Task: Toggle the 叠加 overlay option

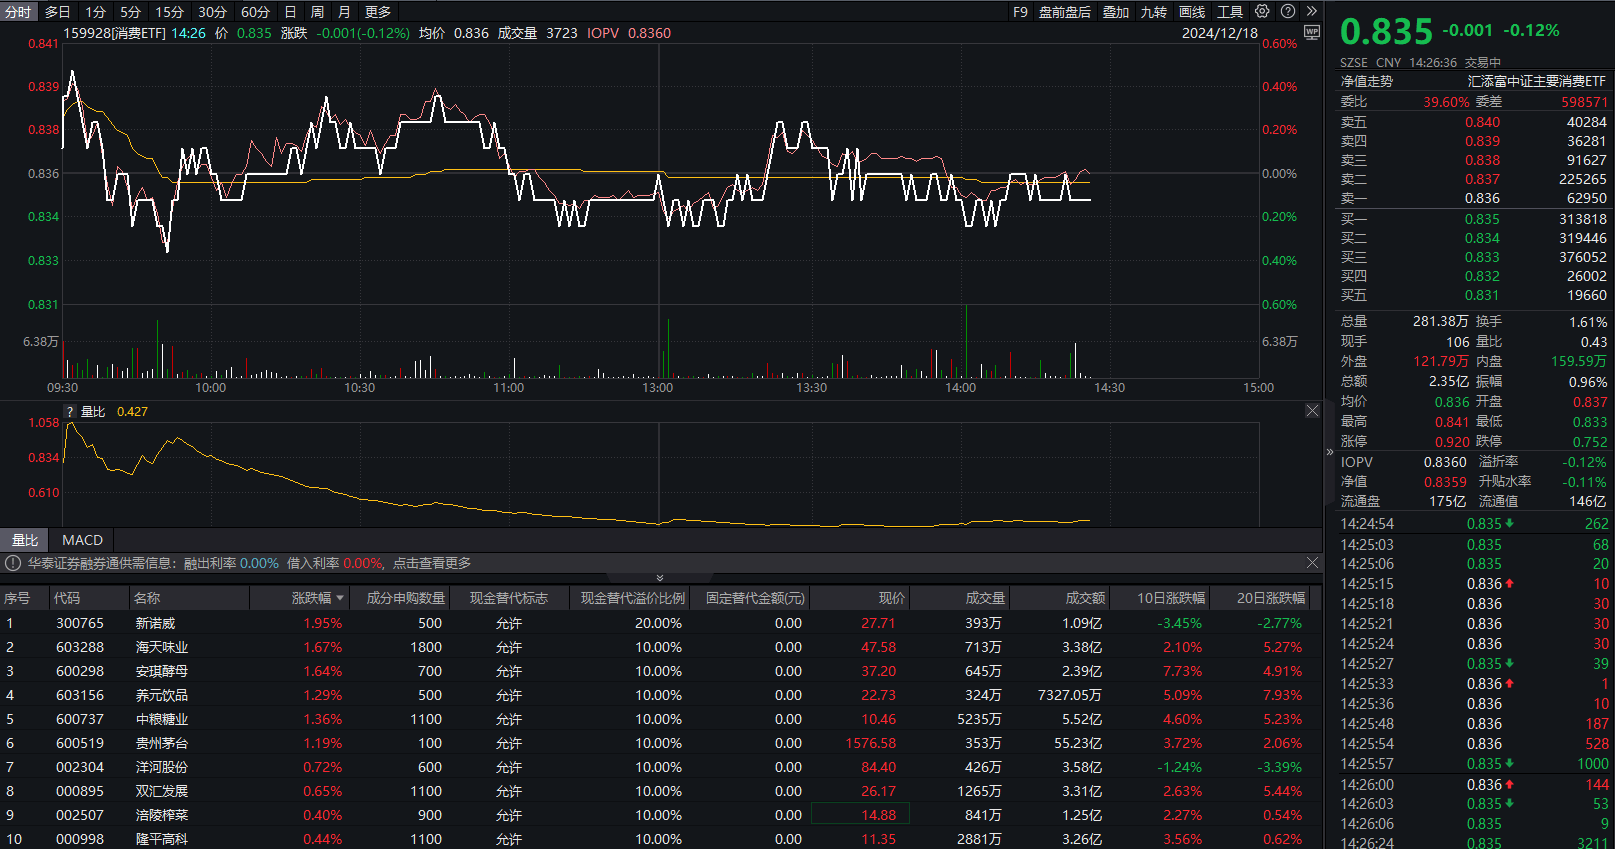Action: [1116, 12]
